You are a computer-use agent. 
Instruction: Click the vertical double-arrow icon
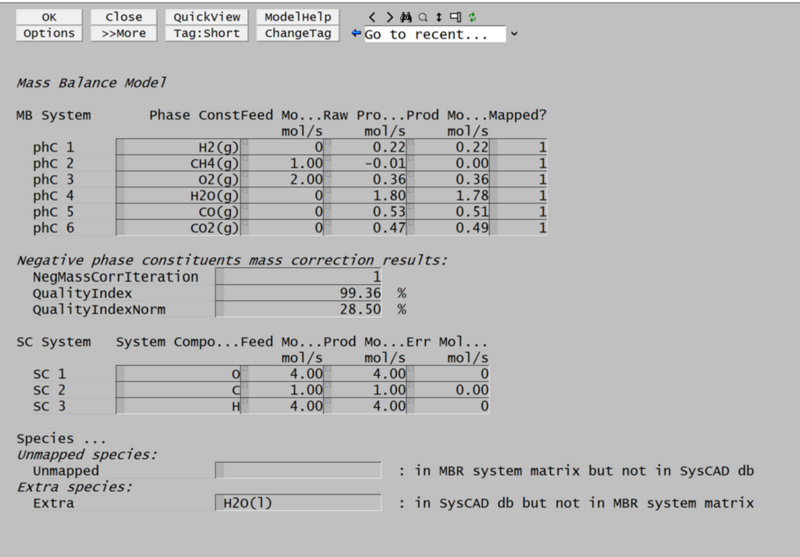point(439,17)
